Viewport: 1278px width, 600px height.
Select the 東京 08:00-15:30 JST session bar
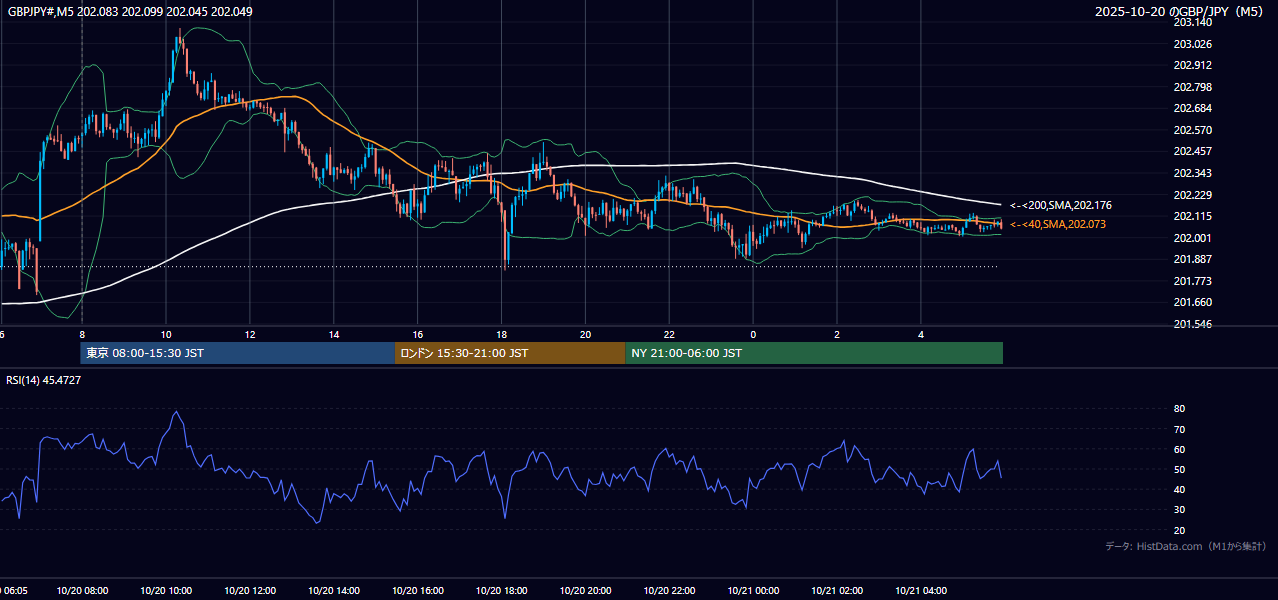click(x=238, y=353)
